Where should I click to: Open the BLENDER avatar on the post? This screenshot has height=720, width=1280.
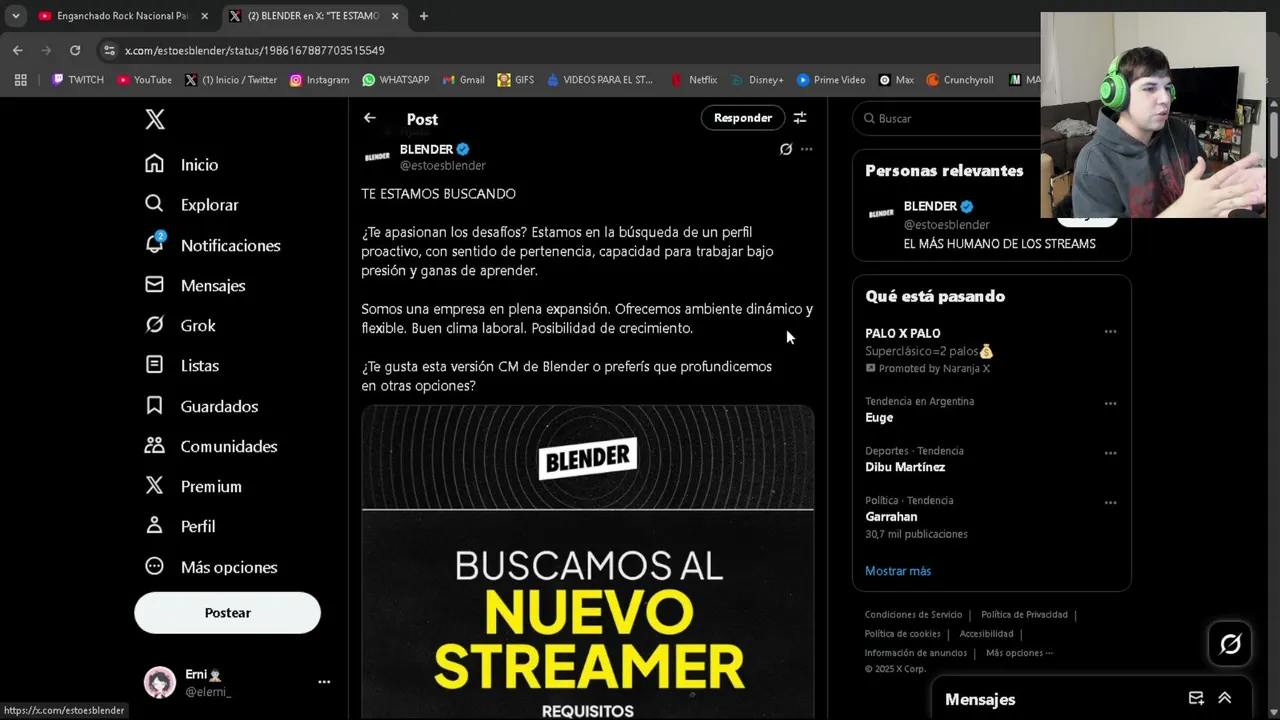[377, 157]
